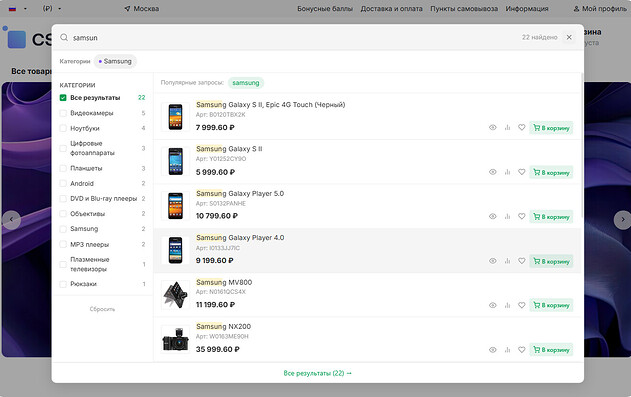Check the DVD и Blu-ray плееры filter
This screenshot has height=397, width=631.
(x=63, y=199)
